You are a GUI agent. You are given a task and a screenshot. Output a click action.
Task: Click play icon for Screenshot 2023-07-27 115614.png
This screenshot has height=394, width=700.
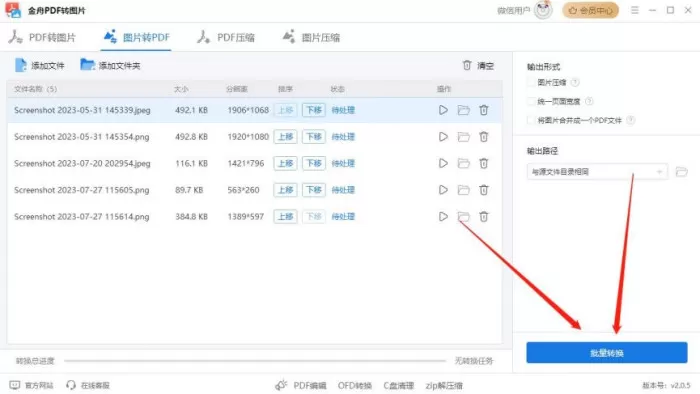(x=443, y=216)
